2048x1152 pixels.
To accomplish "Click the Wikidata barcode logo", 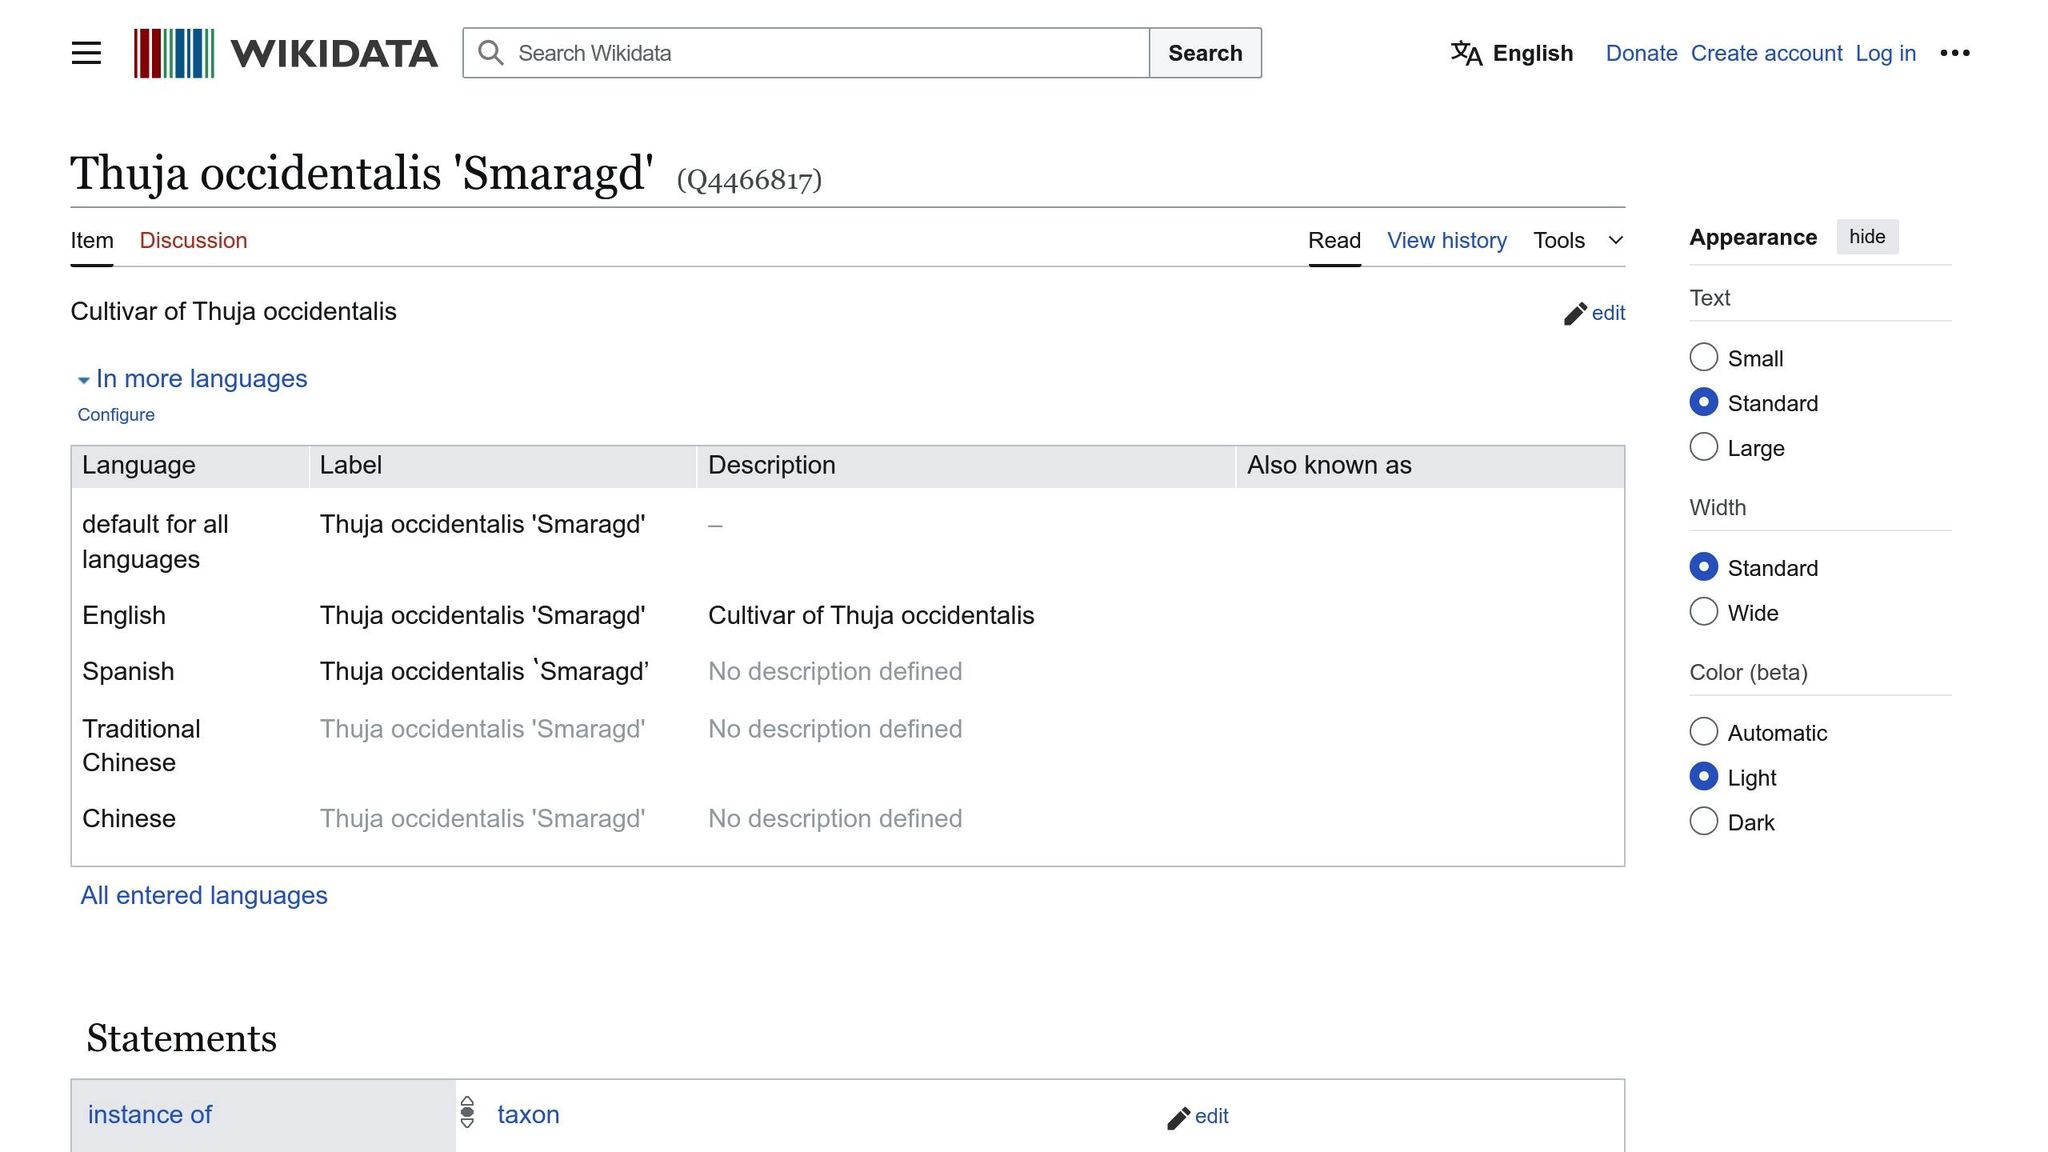I will (x=174, y=53).
